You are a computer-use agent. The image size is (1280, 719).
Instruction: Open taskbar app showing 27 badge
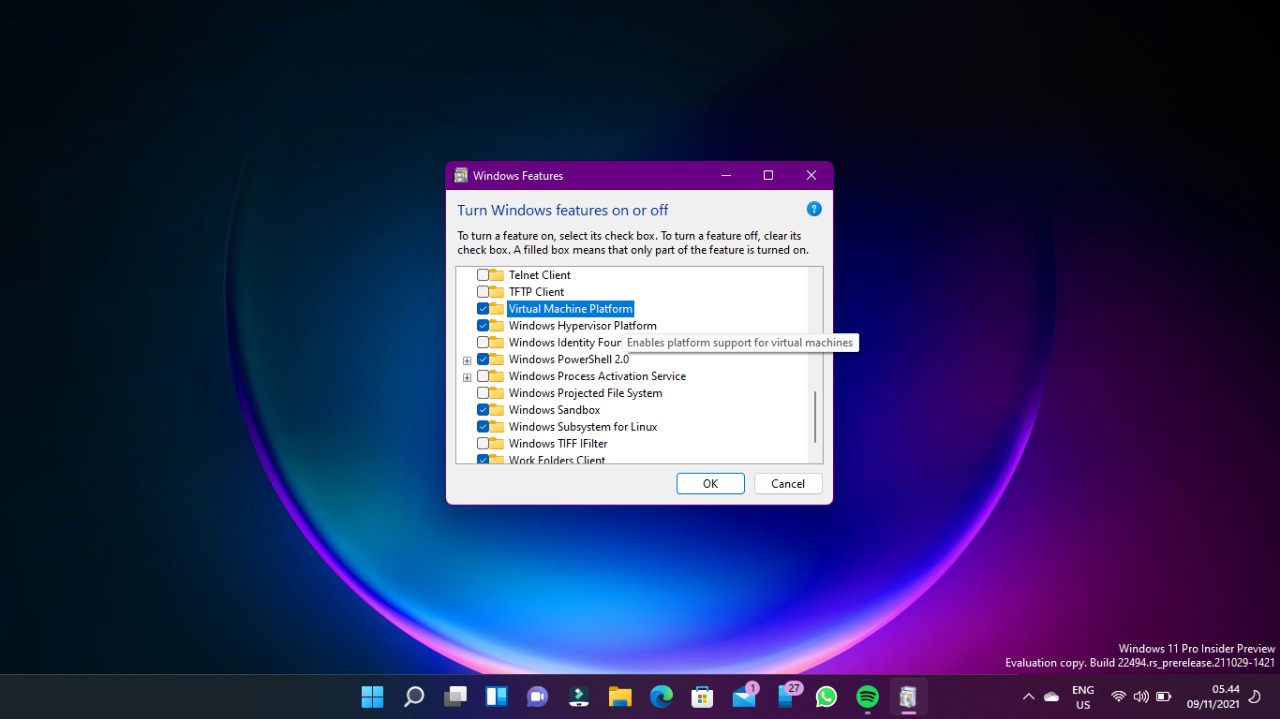[787, 696]
